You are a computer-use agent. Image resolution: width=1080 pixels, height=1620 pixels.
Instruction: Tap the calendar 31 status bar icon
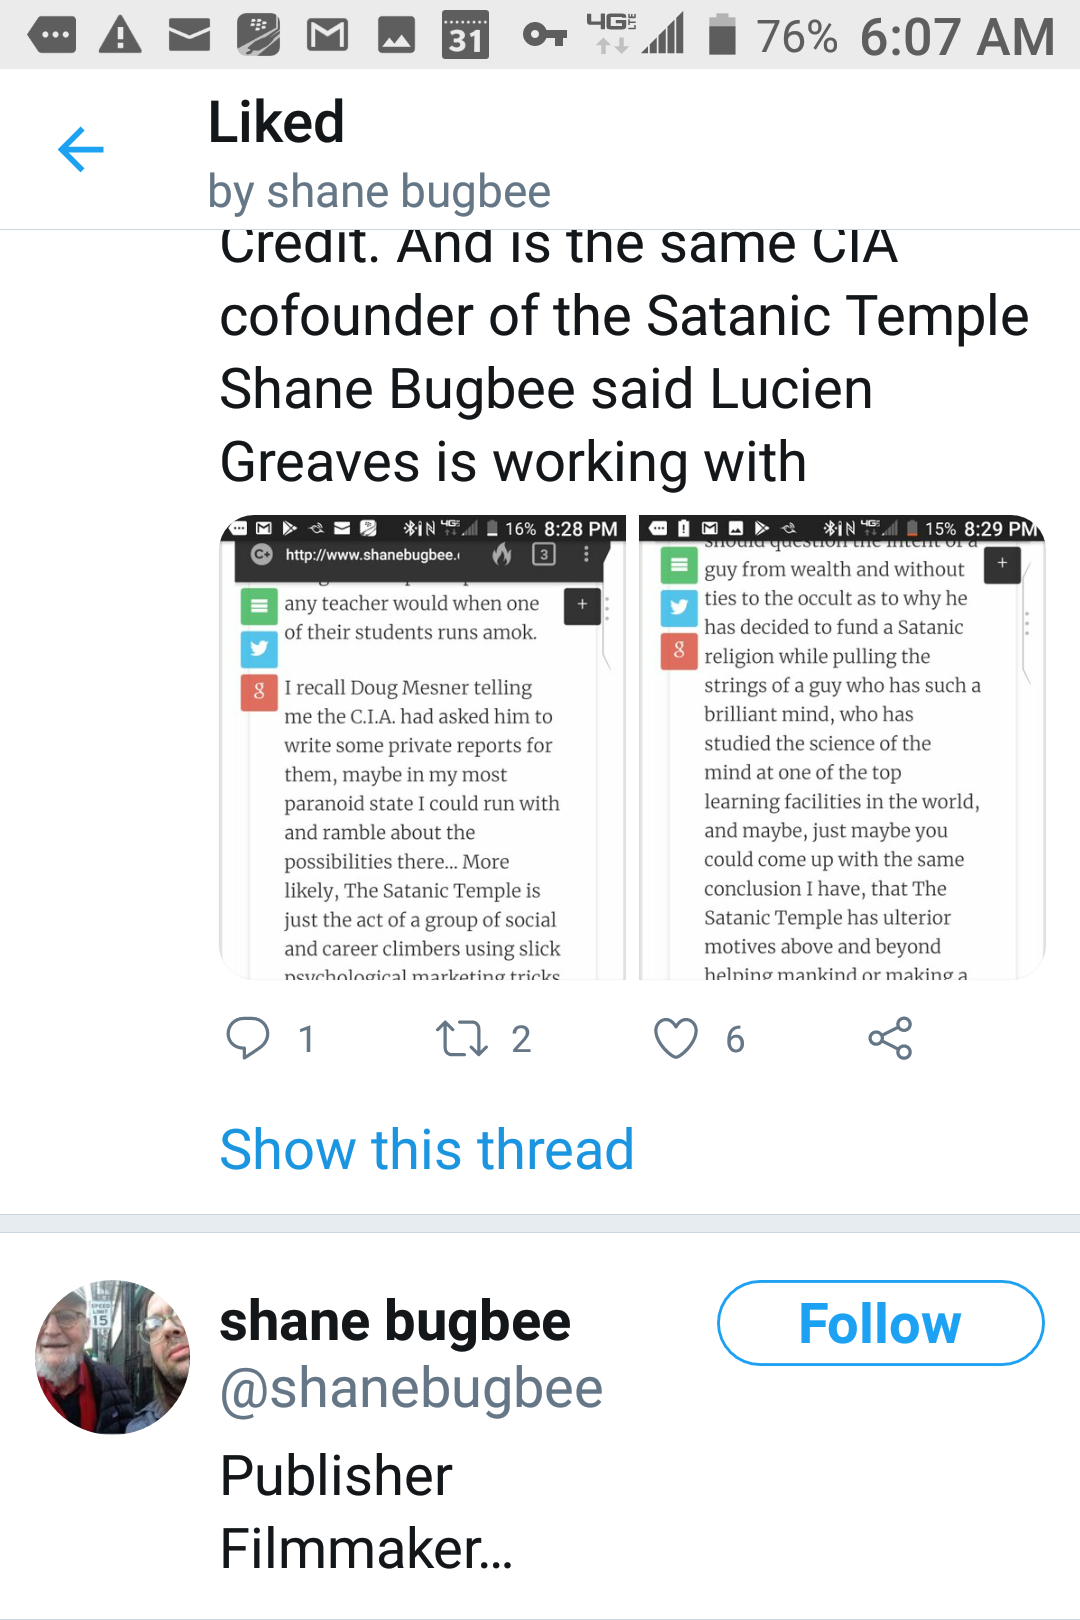pos(465,36)
